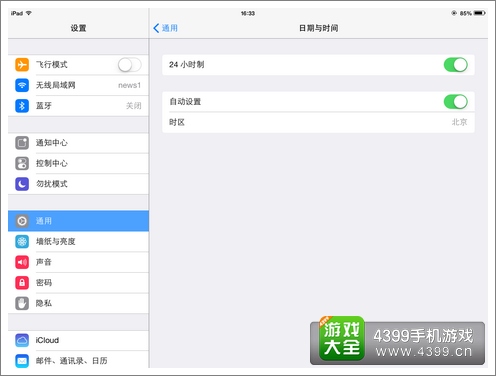Open iCloud settings
Image resolution: width=496 pixels, height=376 pixels.
coord(78,340)
